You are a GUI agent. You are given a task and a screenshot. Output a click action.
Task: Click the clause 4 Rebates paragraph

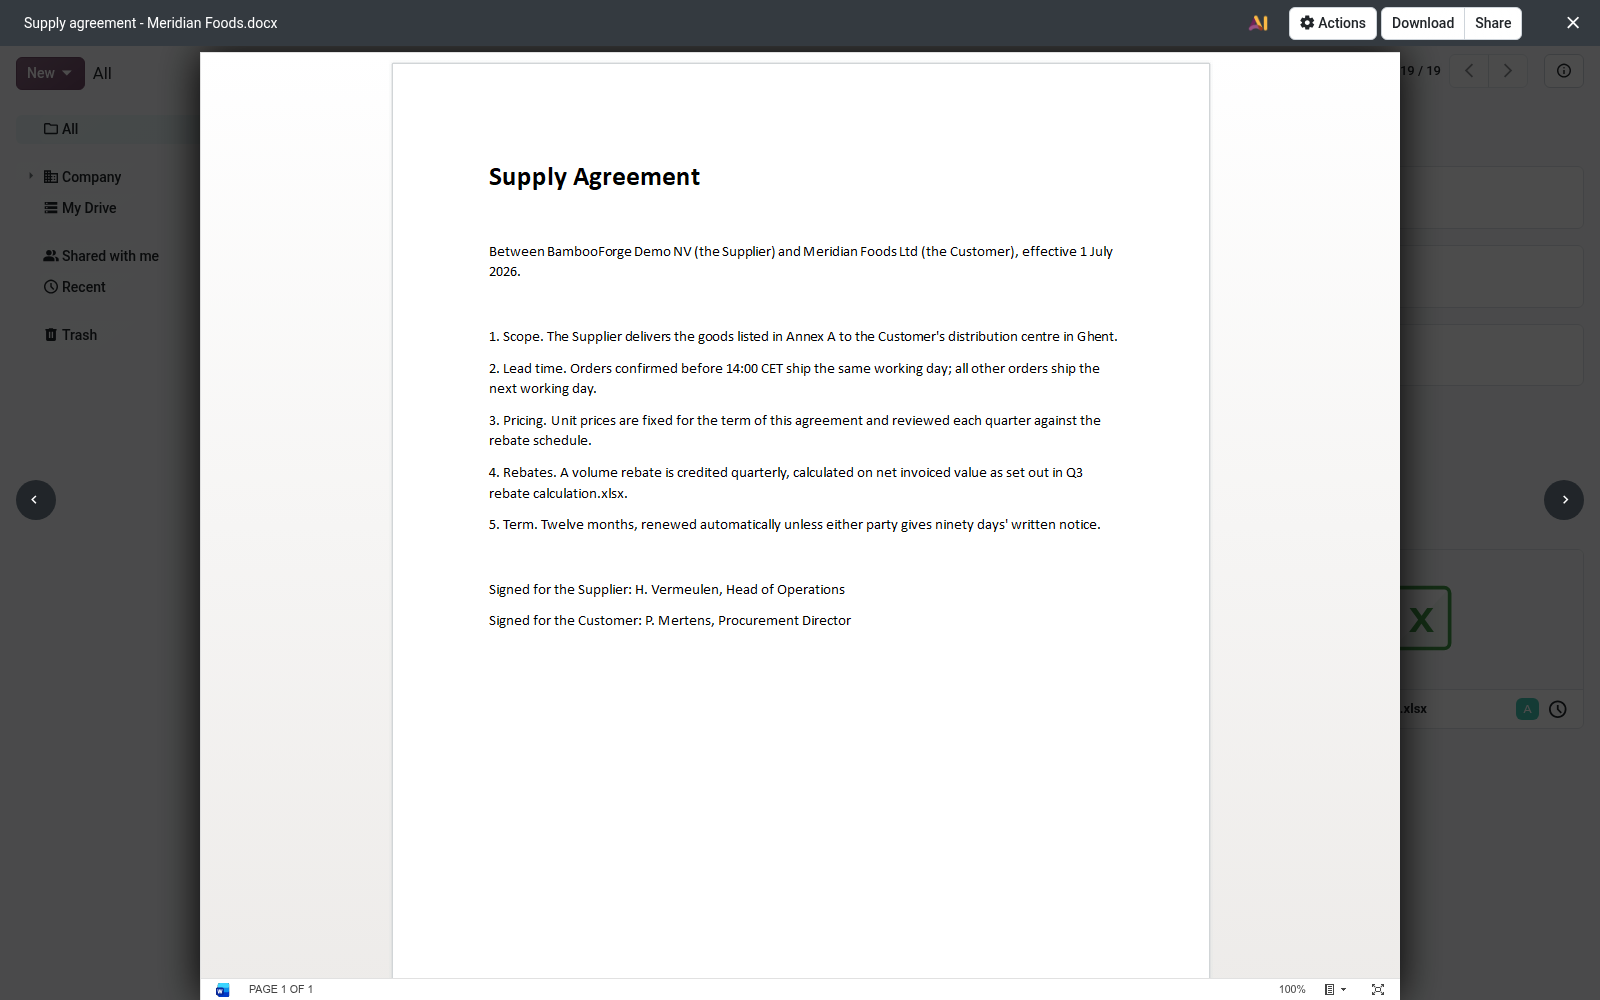click(x=786, y=483)
